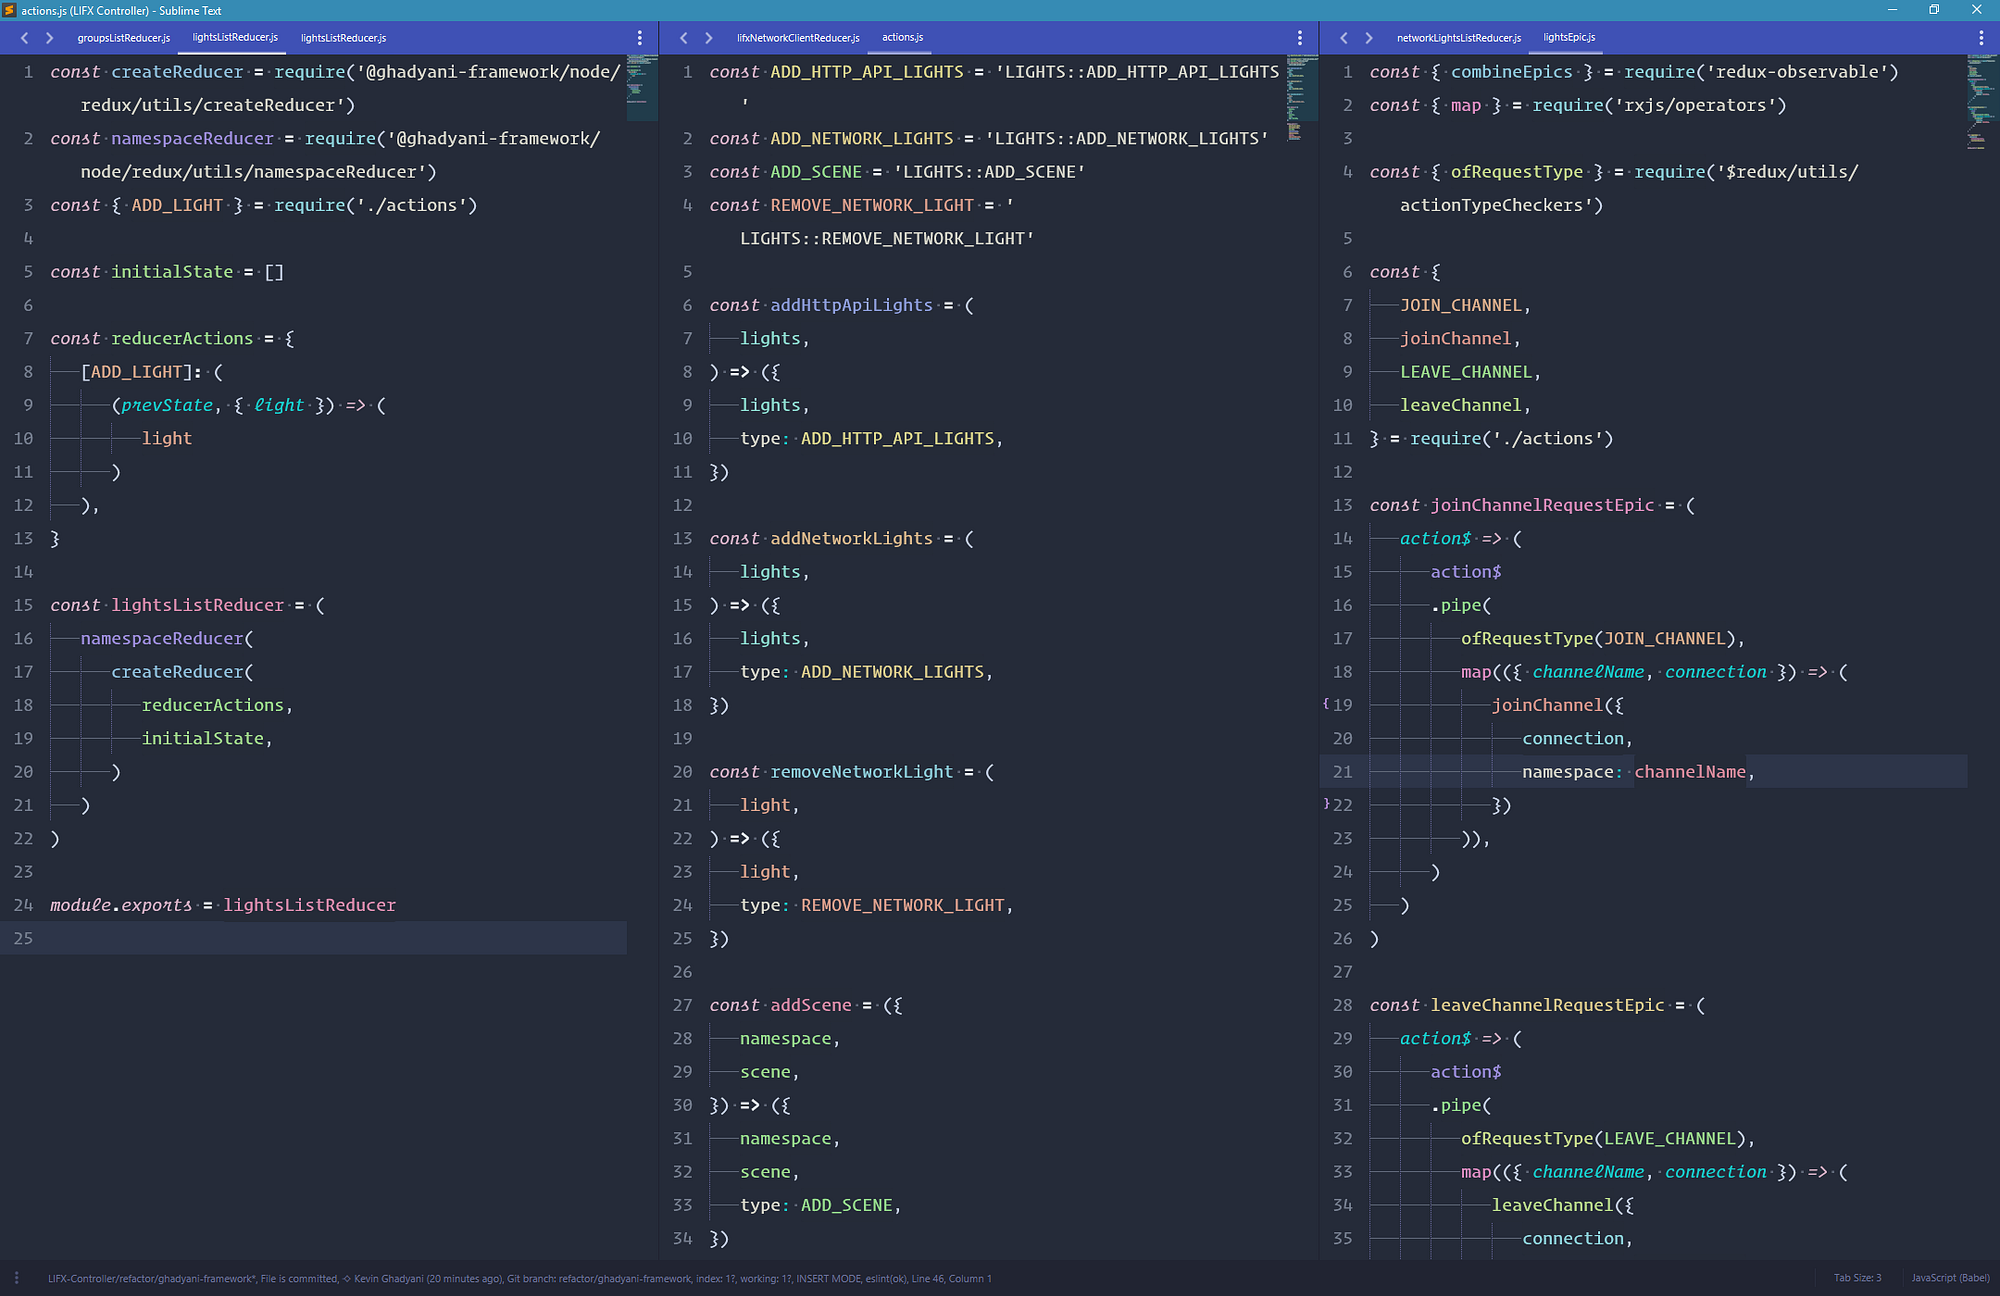Click the Sublime Text logo in the title bar
The height and width of the screenshot is (1296, 2000).
[10, 11]
